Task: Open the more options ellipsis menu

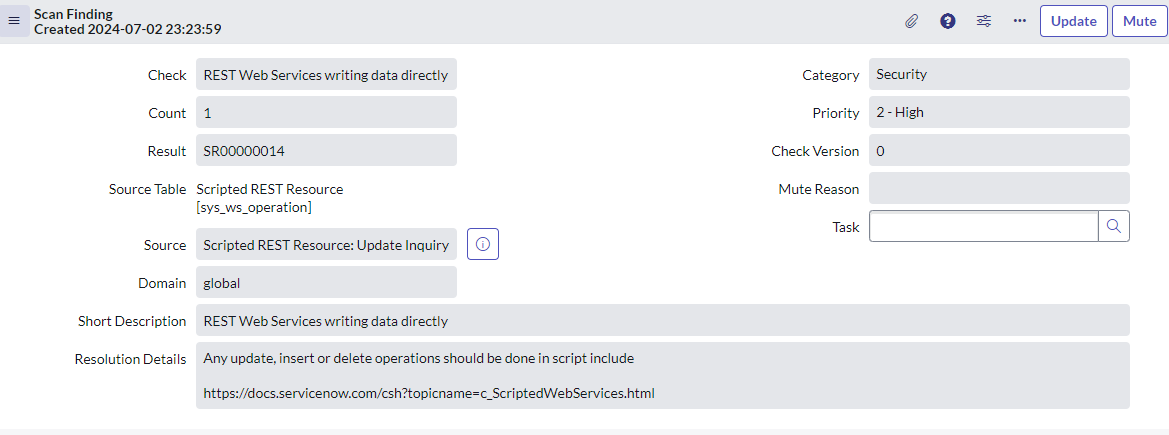Action: (x=1020, y=21)
